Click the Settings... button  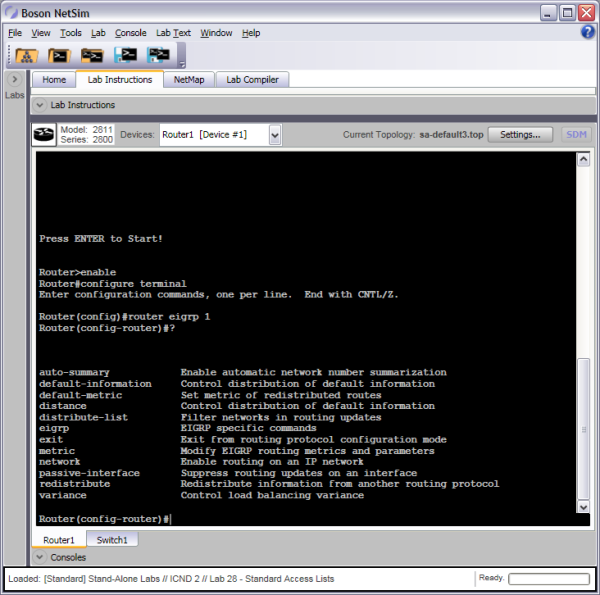coord(520,135)
